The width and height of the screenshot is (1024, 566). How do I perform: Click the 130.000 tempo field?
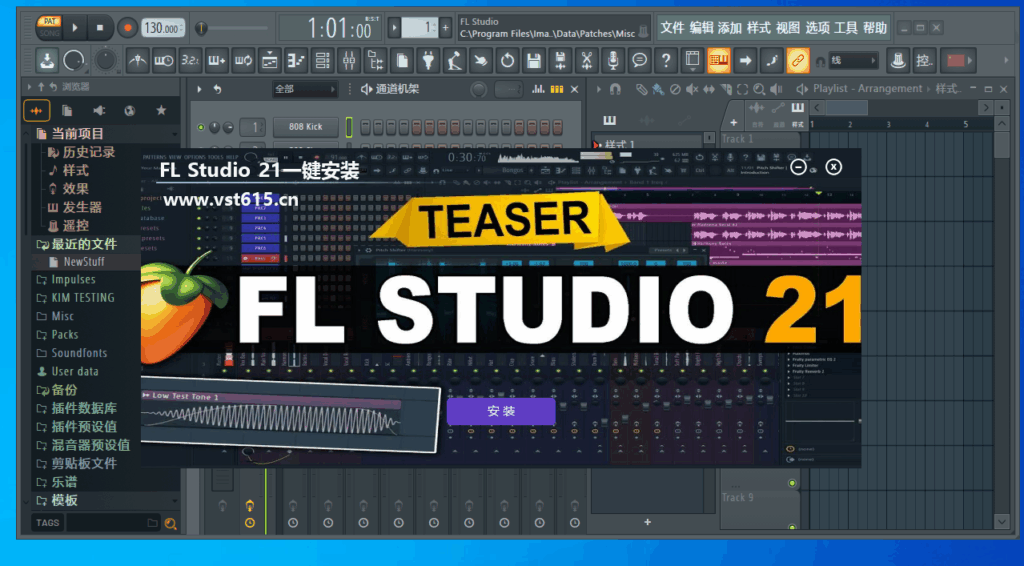tap(163, 28)
